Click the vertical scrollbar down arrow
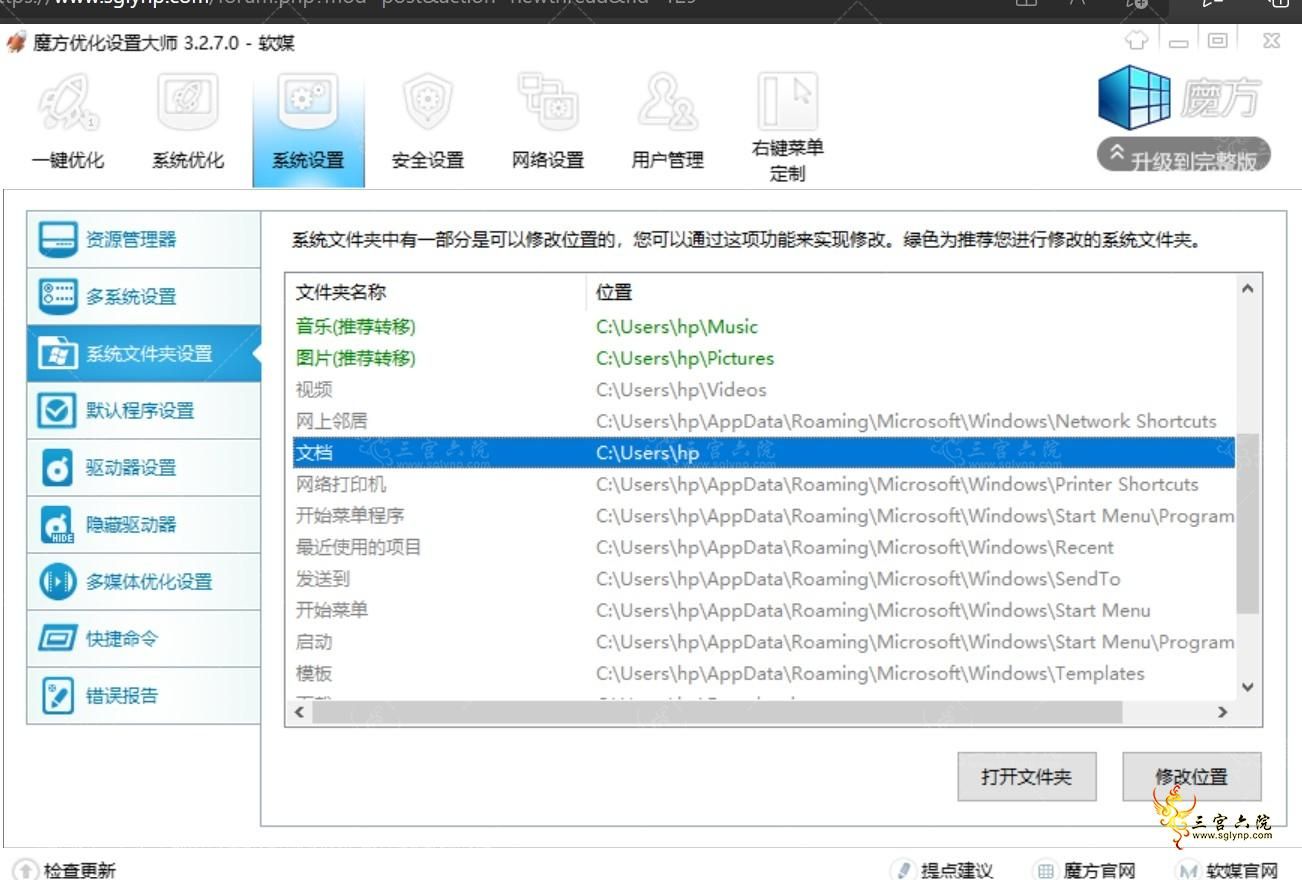The image size is (1302, 880). click(1247, 686)
